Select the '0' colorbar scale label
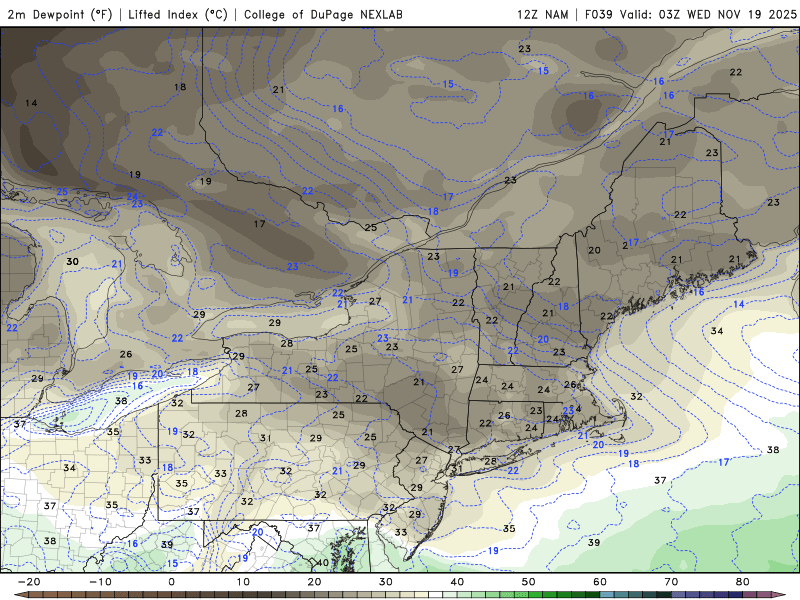Screen dimensions: 800x600 coord(171,582)
